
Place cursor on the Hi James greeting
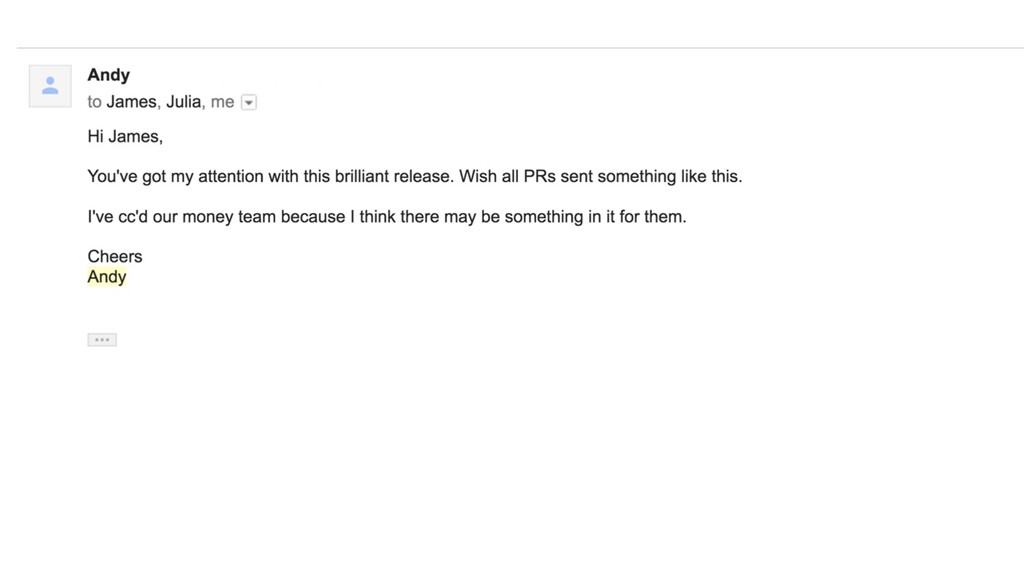tap(125, 136)
